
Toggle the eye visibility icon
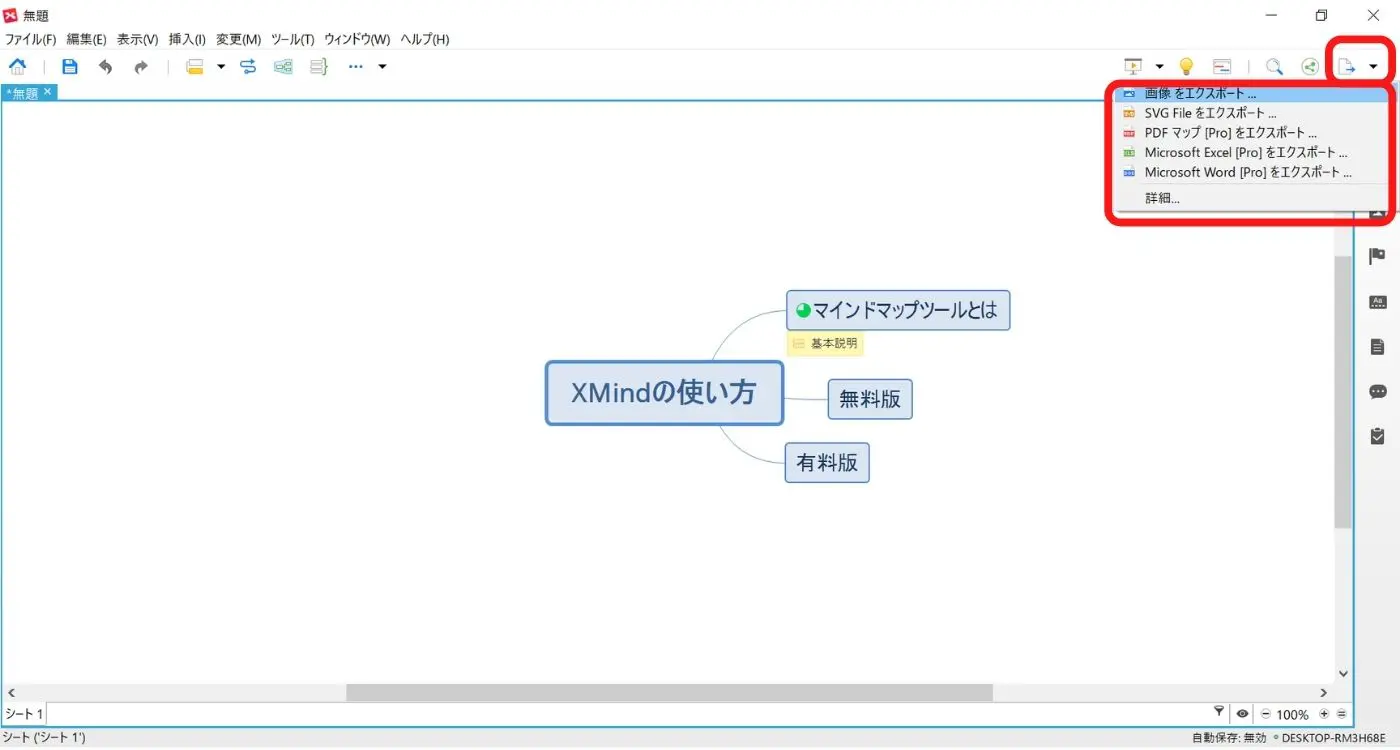[1242, 714]
